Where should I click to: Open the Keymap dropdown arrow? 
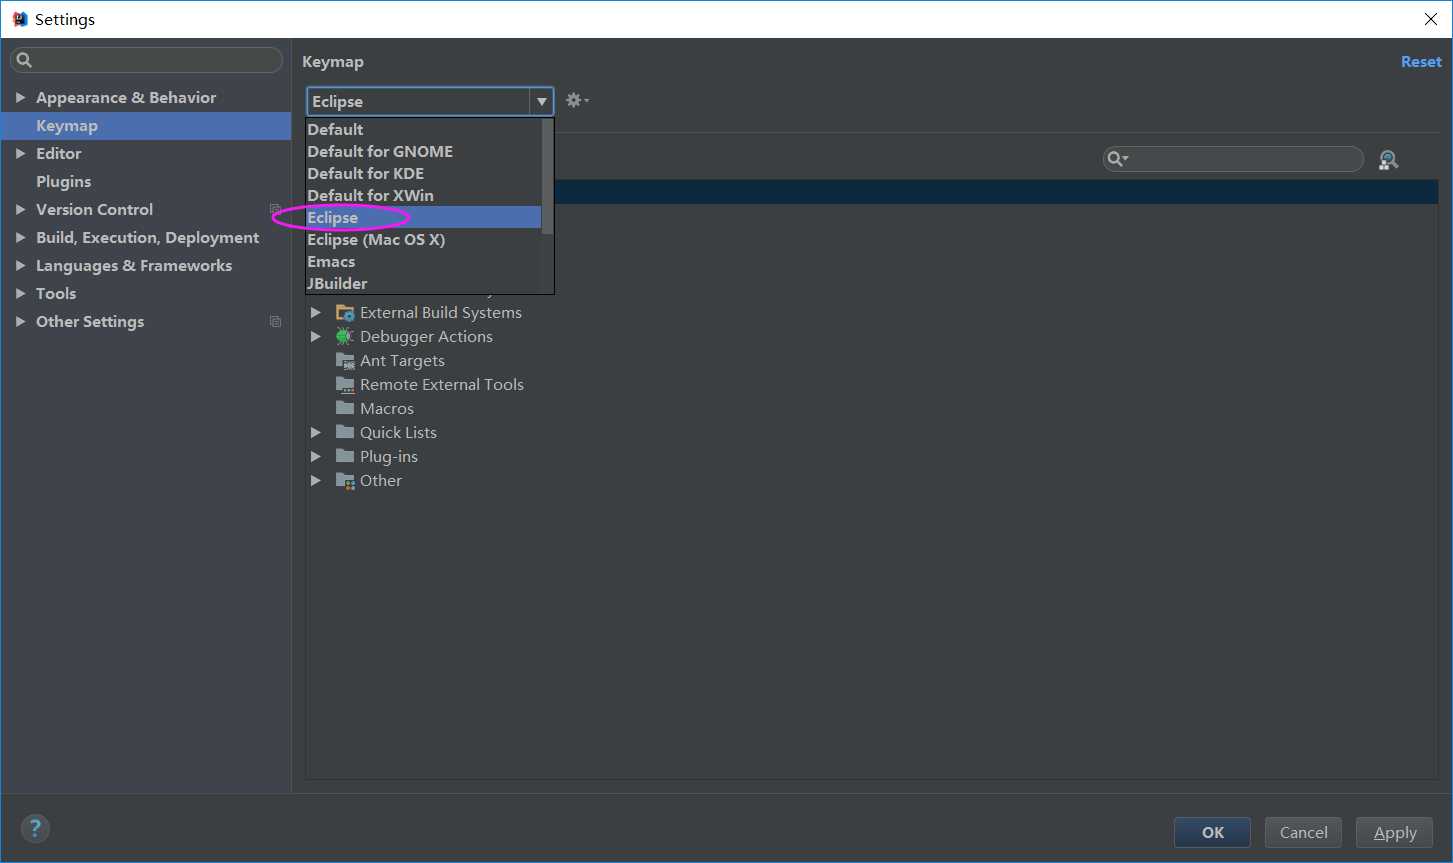541,102
